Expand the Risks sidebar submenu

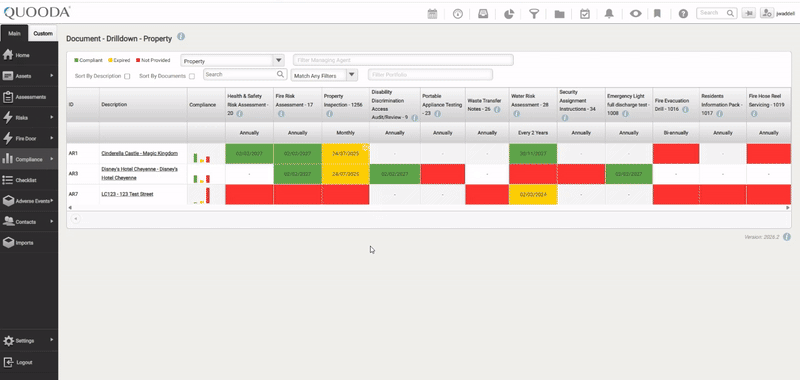(52, 118)
